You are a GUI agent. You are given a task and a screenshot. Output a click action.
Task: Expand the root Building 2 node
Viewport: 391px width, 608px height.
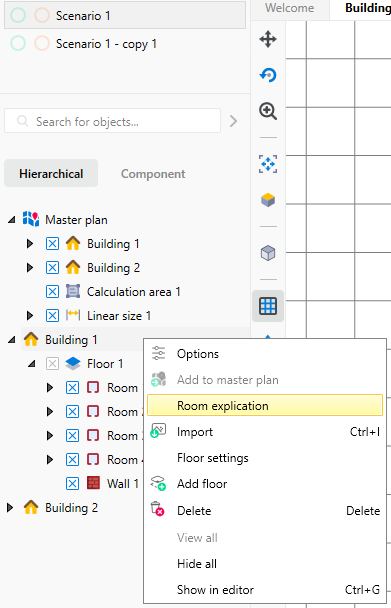tap(10, 508)
